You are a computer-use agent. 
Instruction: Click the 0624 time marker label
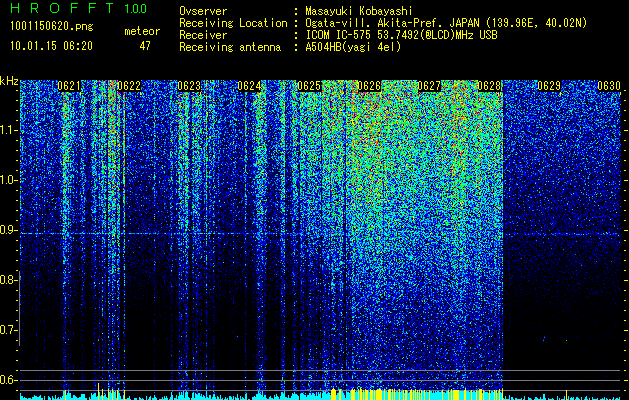point(249,86)
